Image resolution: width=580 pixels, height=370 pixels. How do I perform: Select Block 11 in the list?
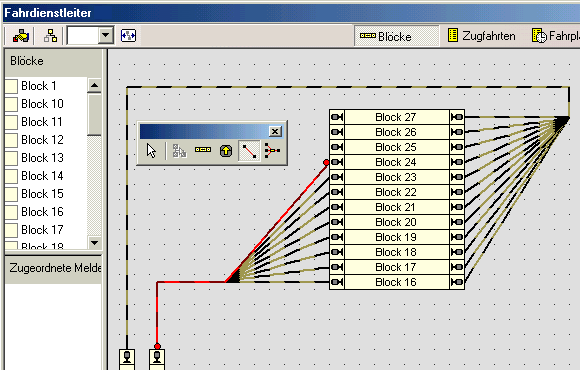(41, 122)
